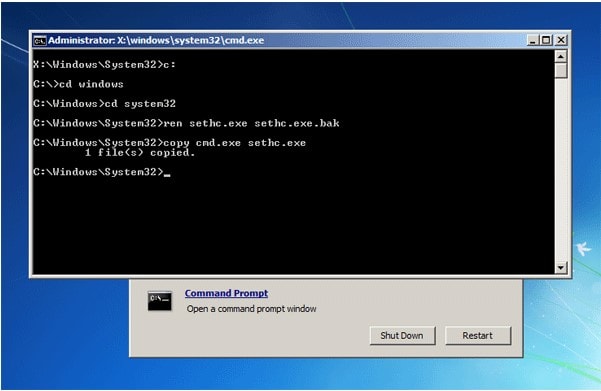
Task: Click the Shut Down button
Action: pyautogui.click(x=402, y=335)
